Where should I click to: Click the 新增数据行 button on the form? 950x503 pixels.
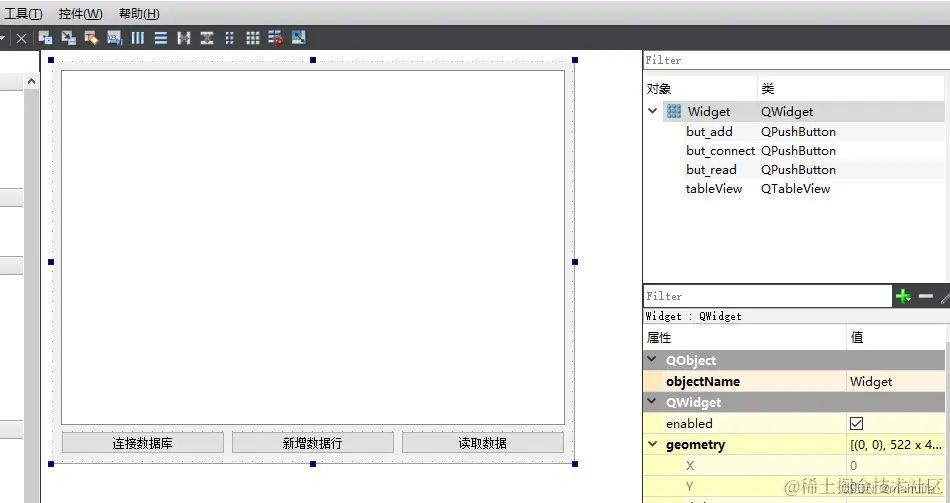313,443
